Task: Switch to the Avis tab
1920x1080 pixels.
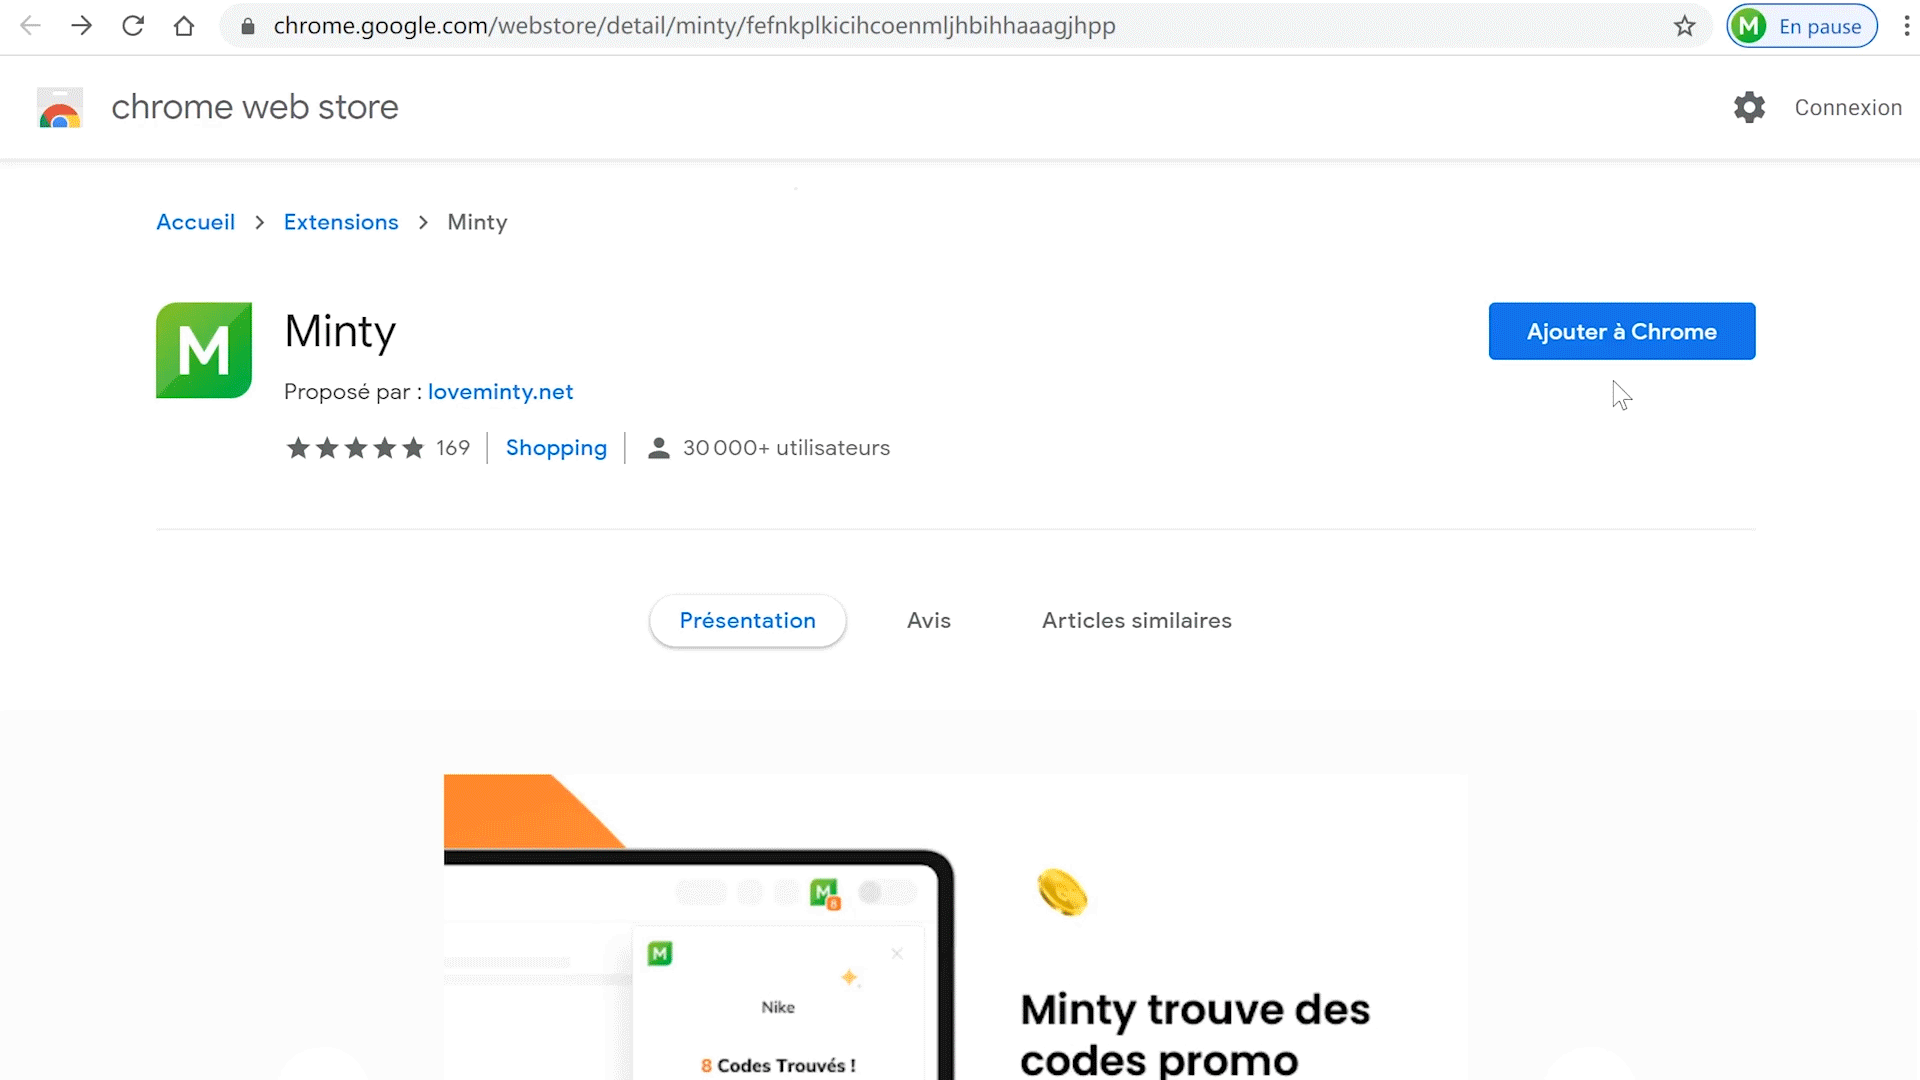Action: (929, 620)
